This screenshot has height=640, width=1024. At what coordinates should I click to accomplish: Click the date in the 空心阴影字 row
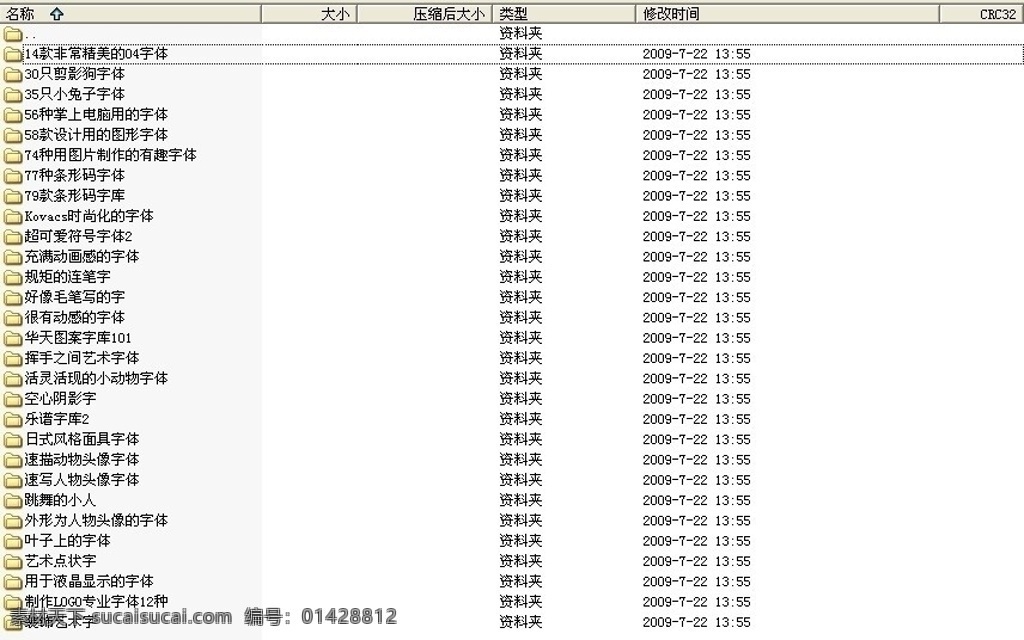[696, 399]
